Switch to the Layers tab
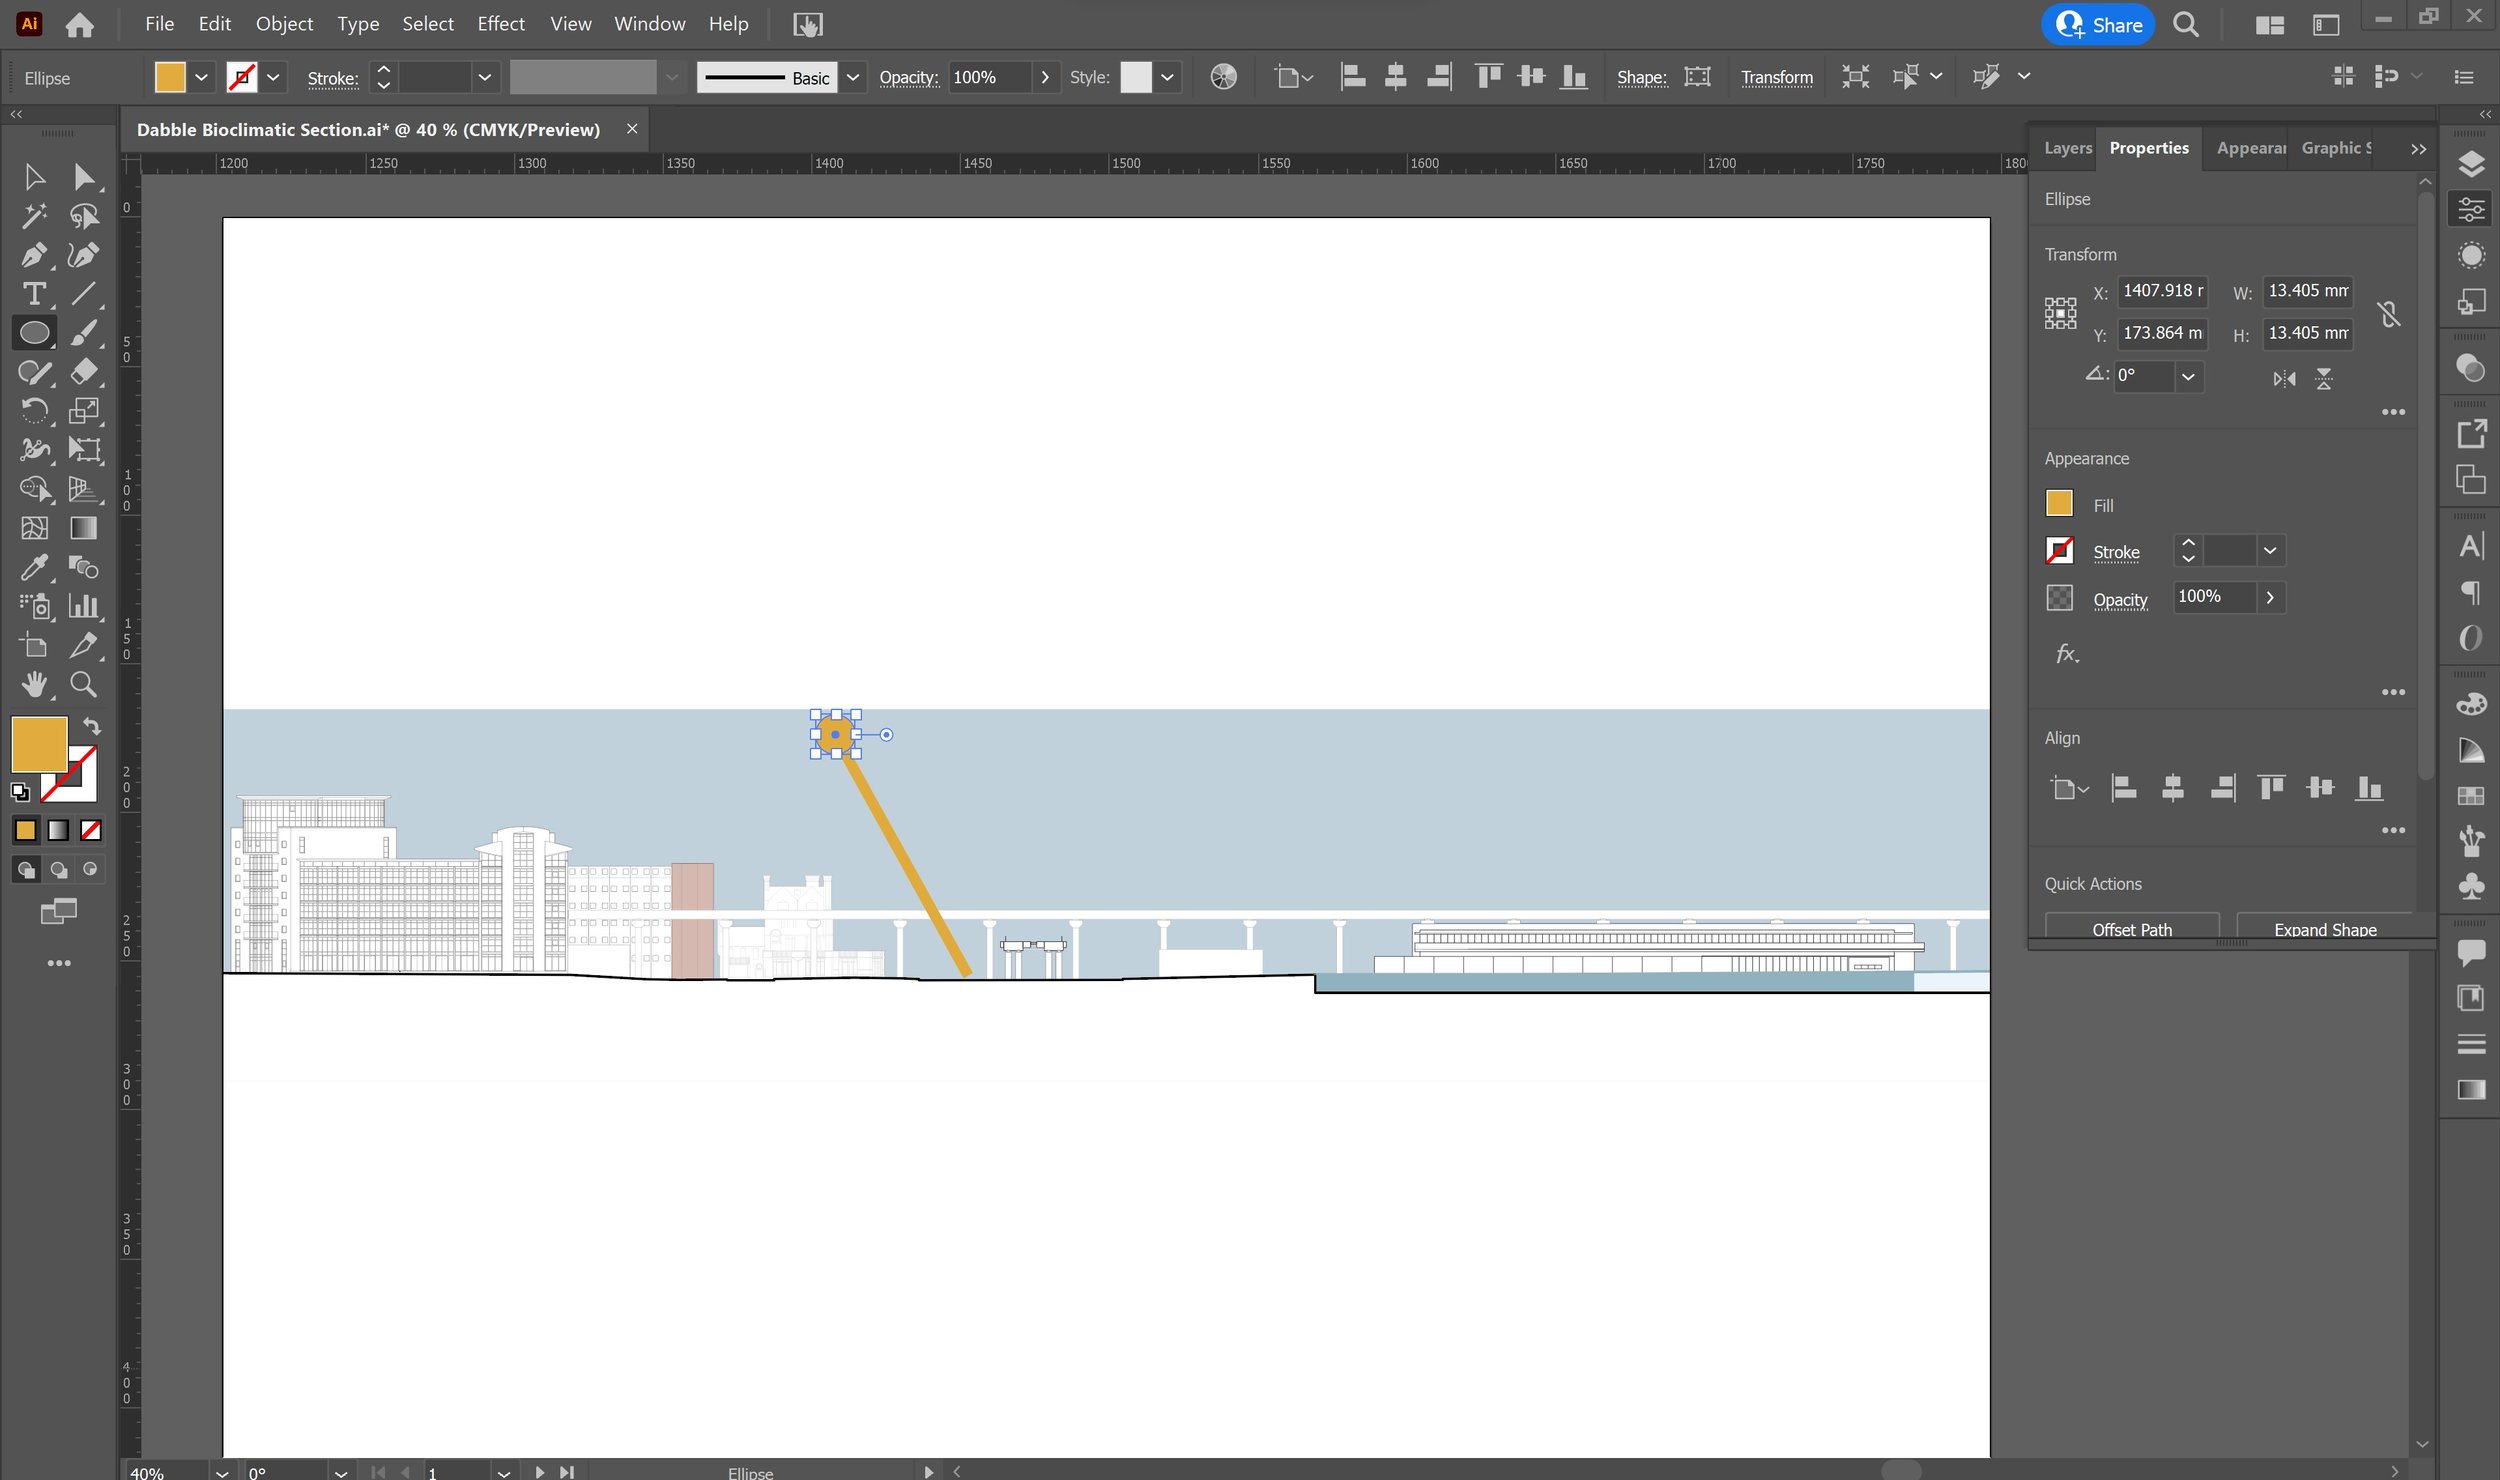This screenshot has height=1480, width=2500. coord(2067,148)
